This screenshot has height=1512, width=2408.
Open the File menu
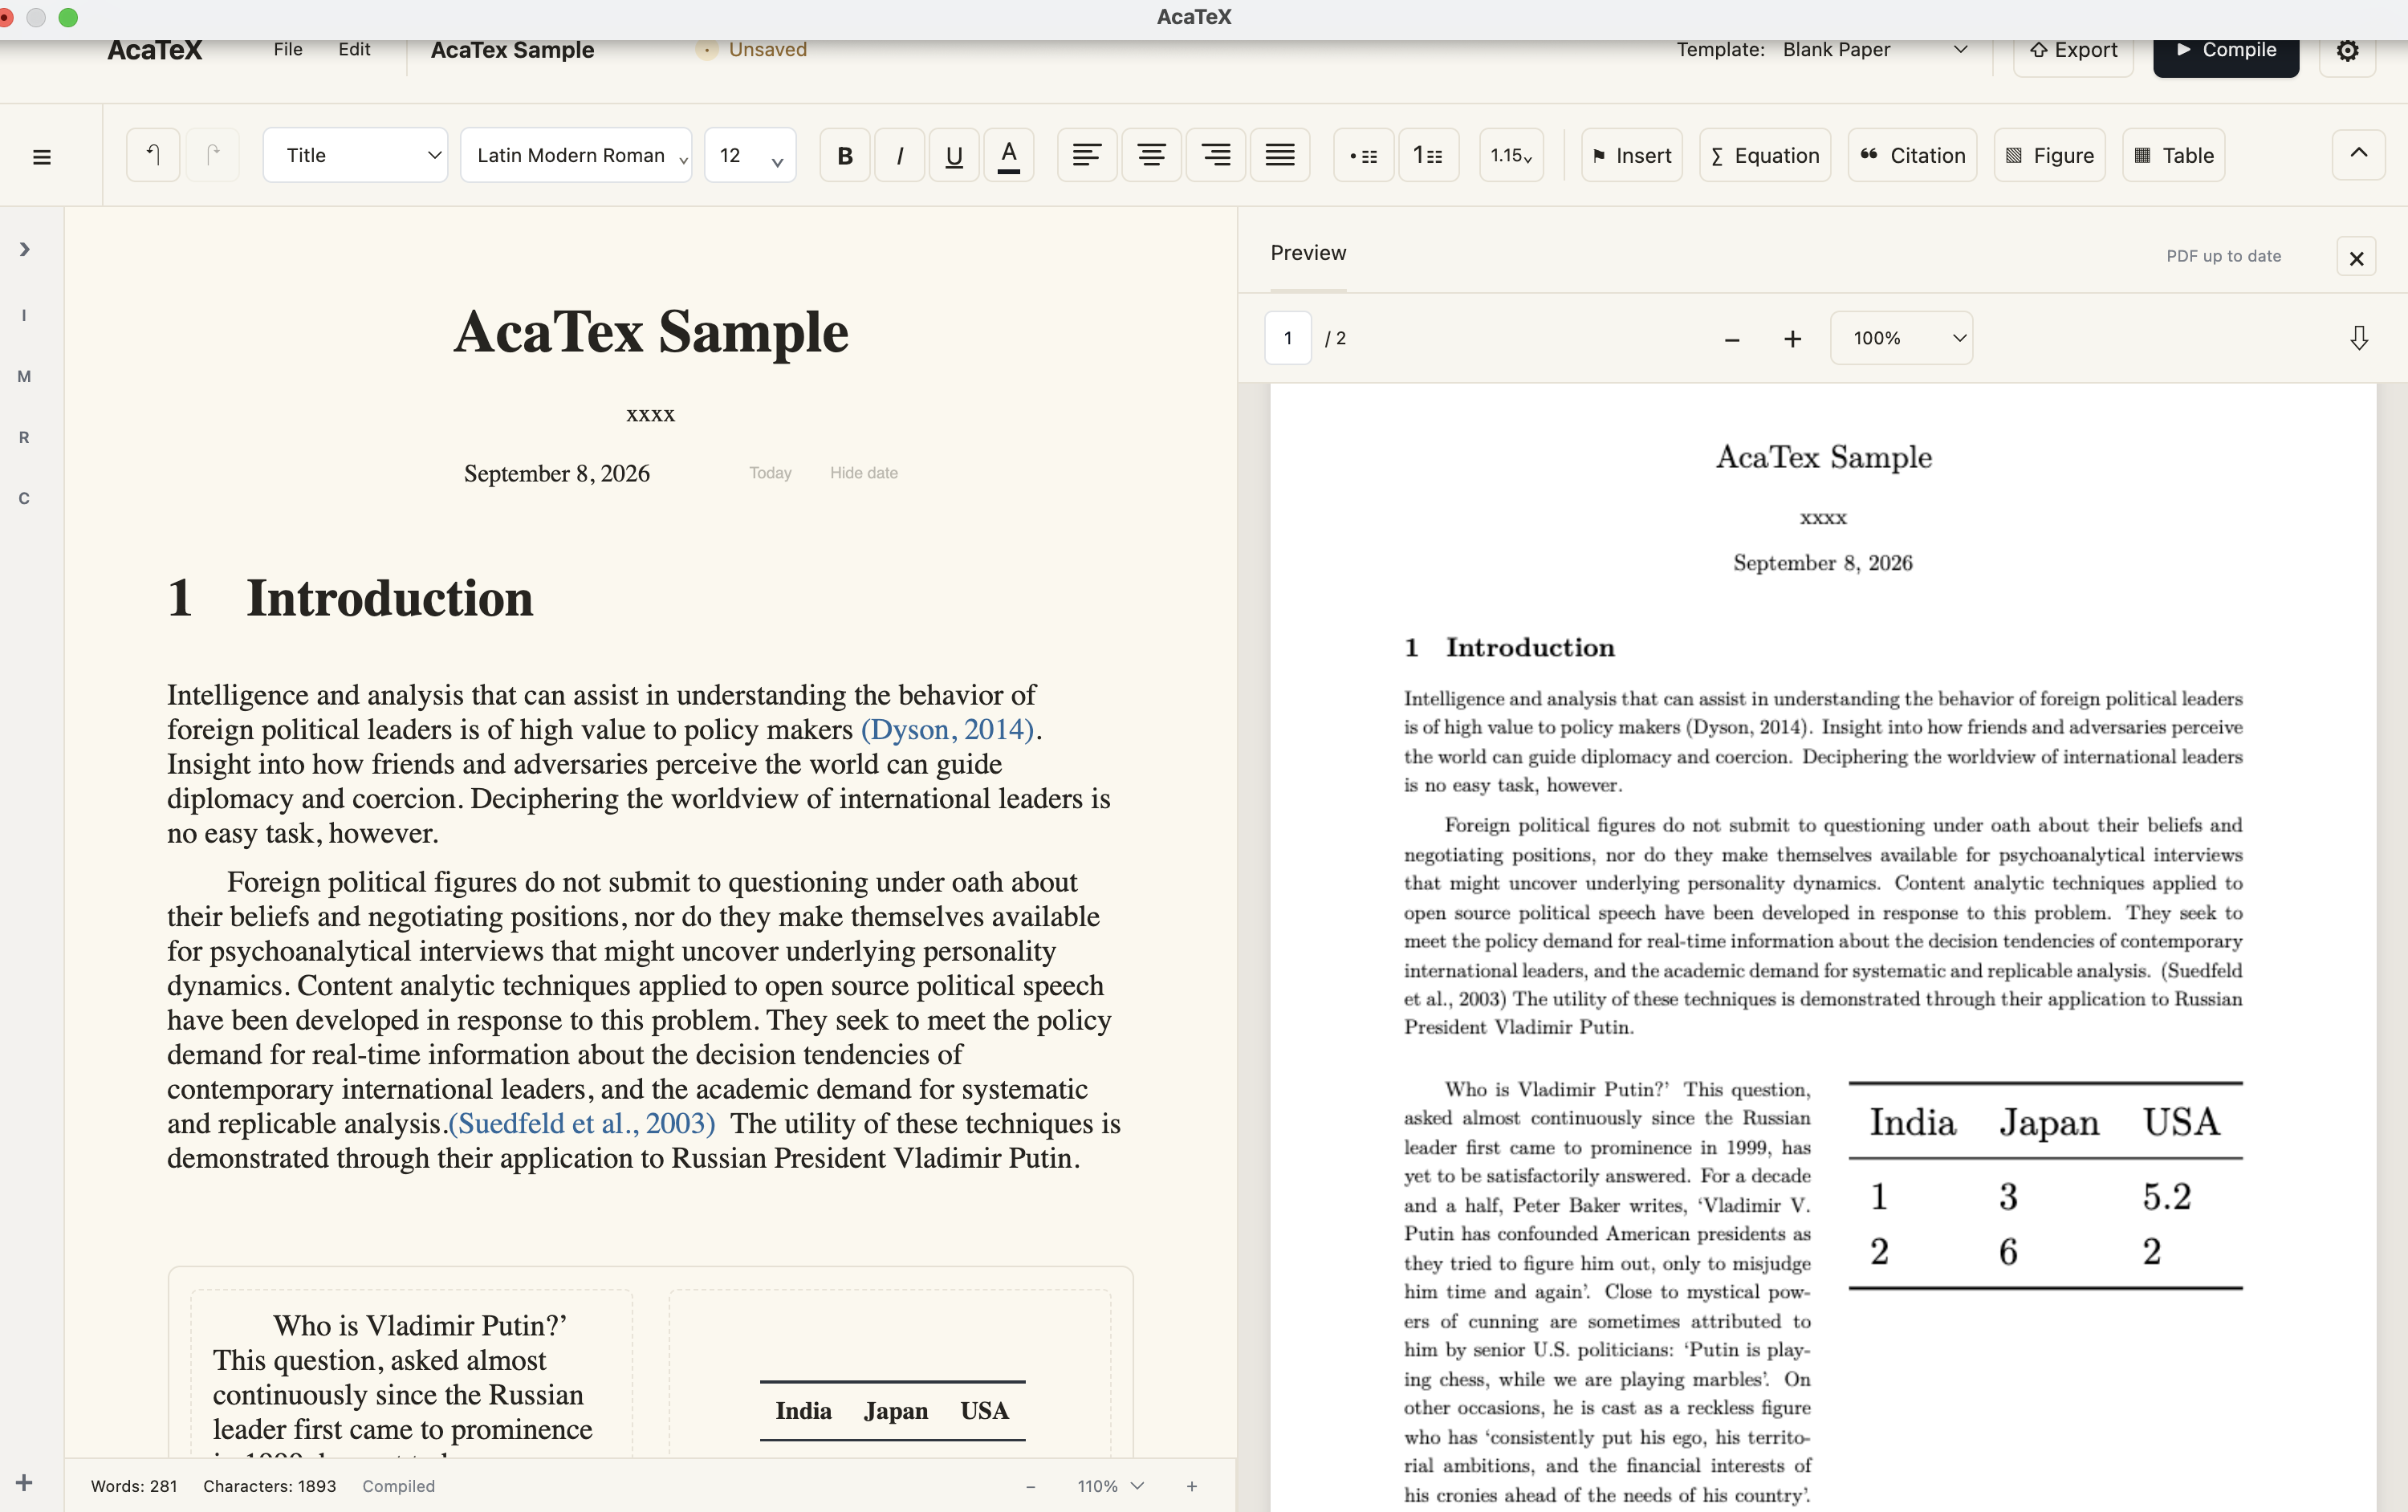pyautogui.click(x=288, y=49)
